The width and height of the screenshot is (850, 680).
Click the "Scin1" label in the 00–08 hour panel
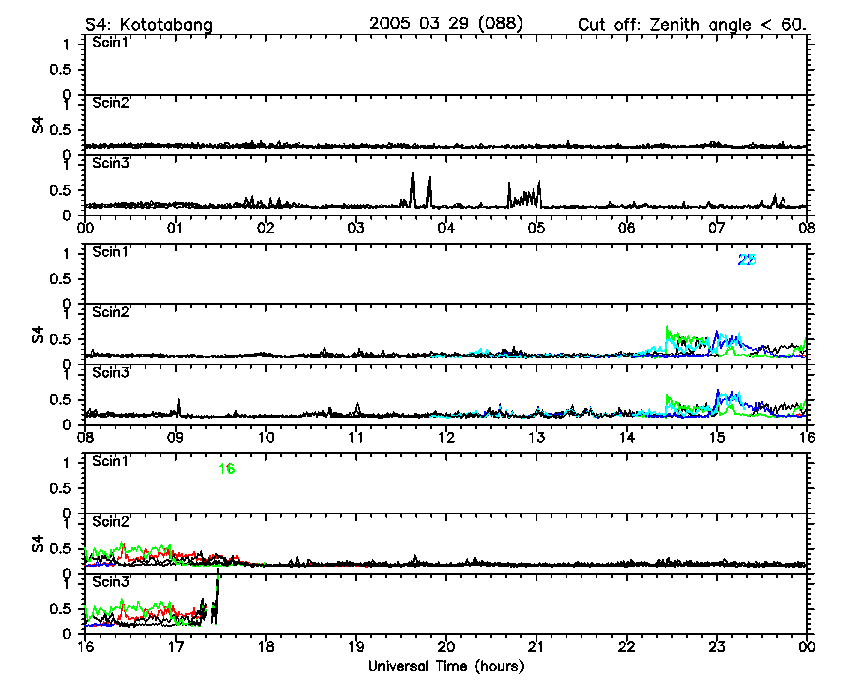pyautogui.click(x=111, y=42)
